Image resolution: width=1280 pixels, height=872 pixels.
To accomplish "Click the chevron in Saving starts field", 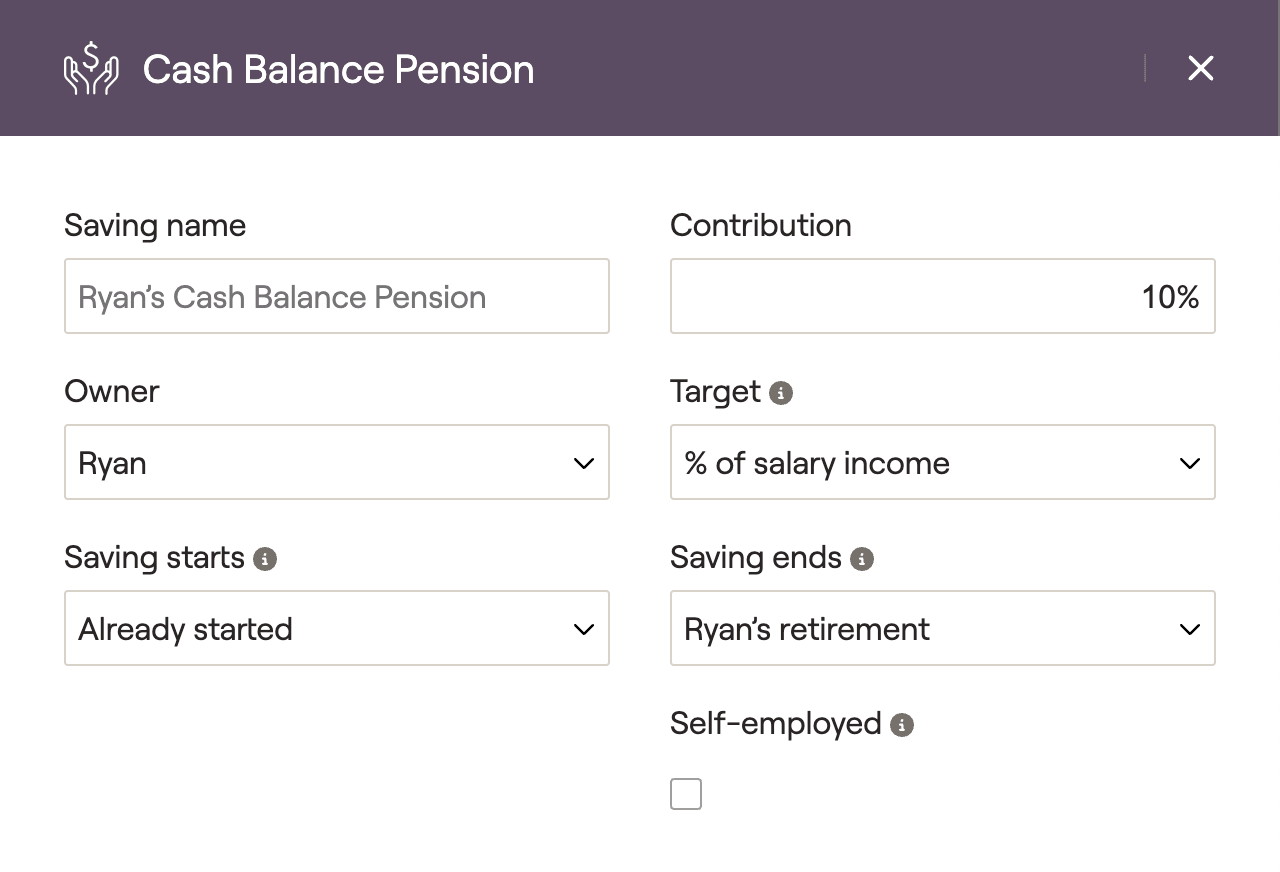I will pos(584,629).
